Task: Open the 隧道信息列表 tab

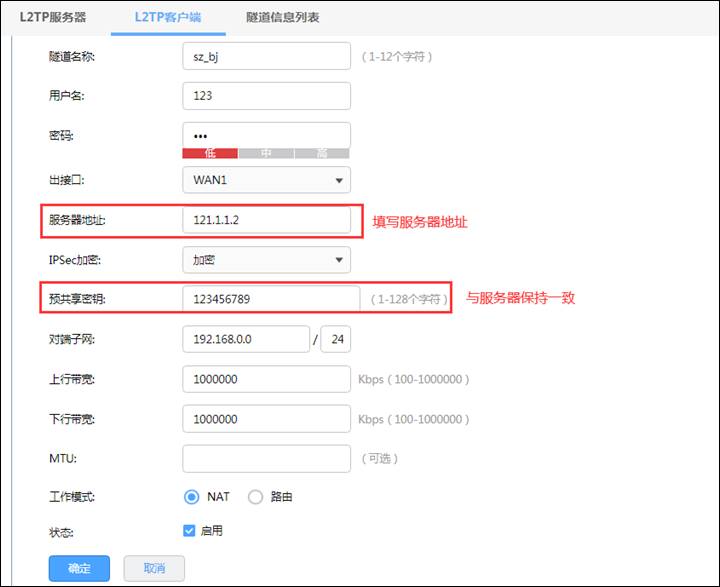Action: click(283, 17)
